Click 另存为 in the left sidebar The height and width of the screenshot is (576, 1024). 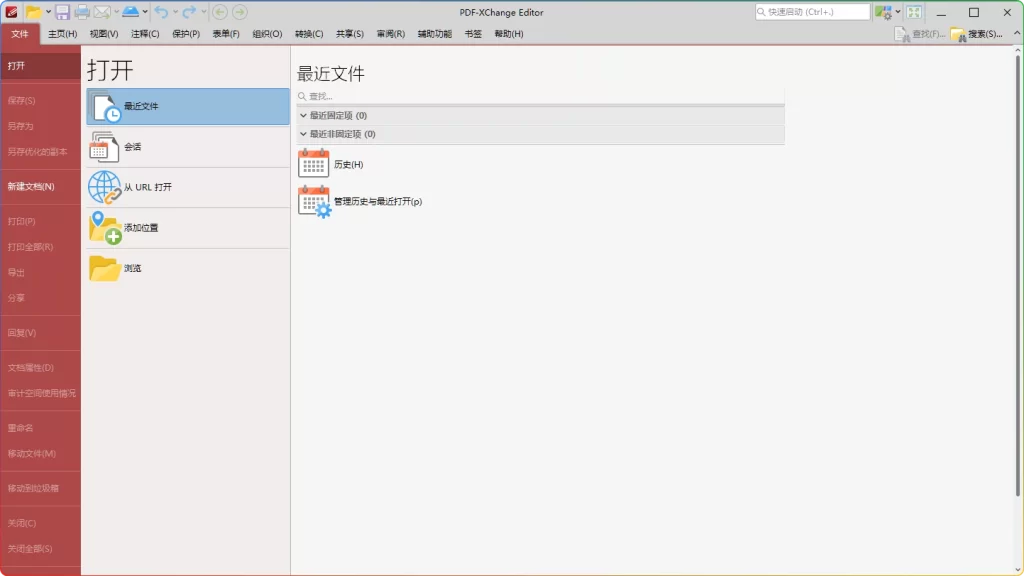tap(22, 125)
